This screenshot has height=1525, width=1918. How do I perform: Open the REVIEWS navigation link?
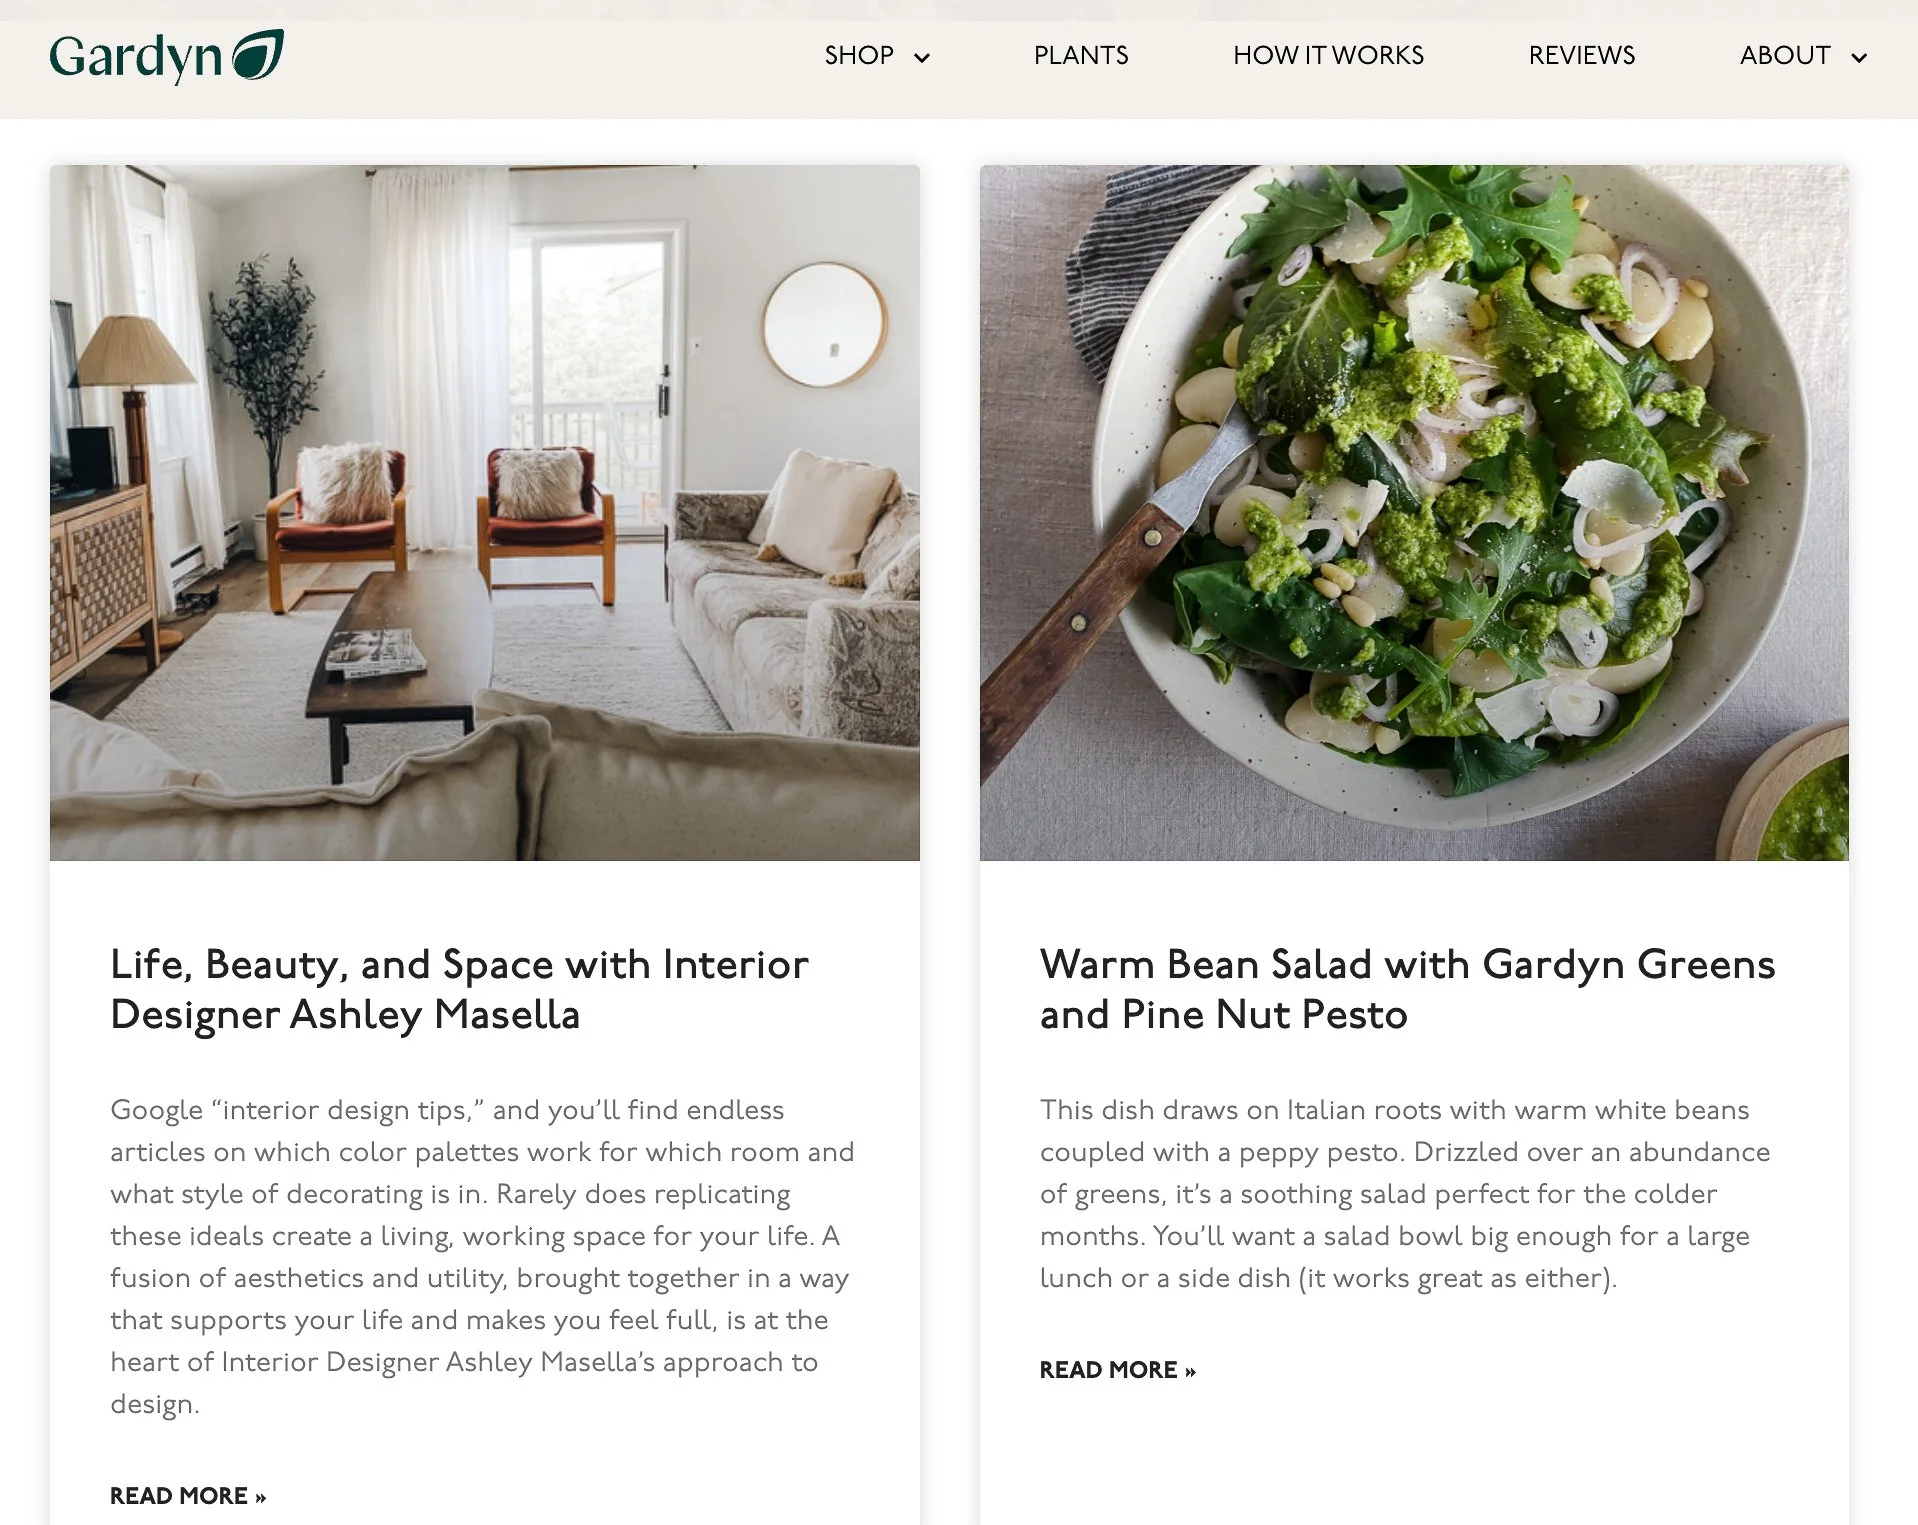[x=1581, y=55]
